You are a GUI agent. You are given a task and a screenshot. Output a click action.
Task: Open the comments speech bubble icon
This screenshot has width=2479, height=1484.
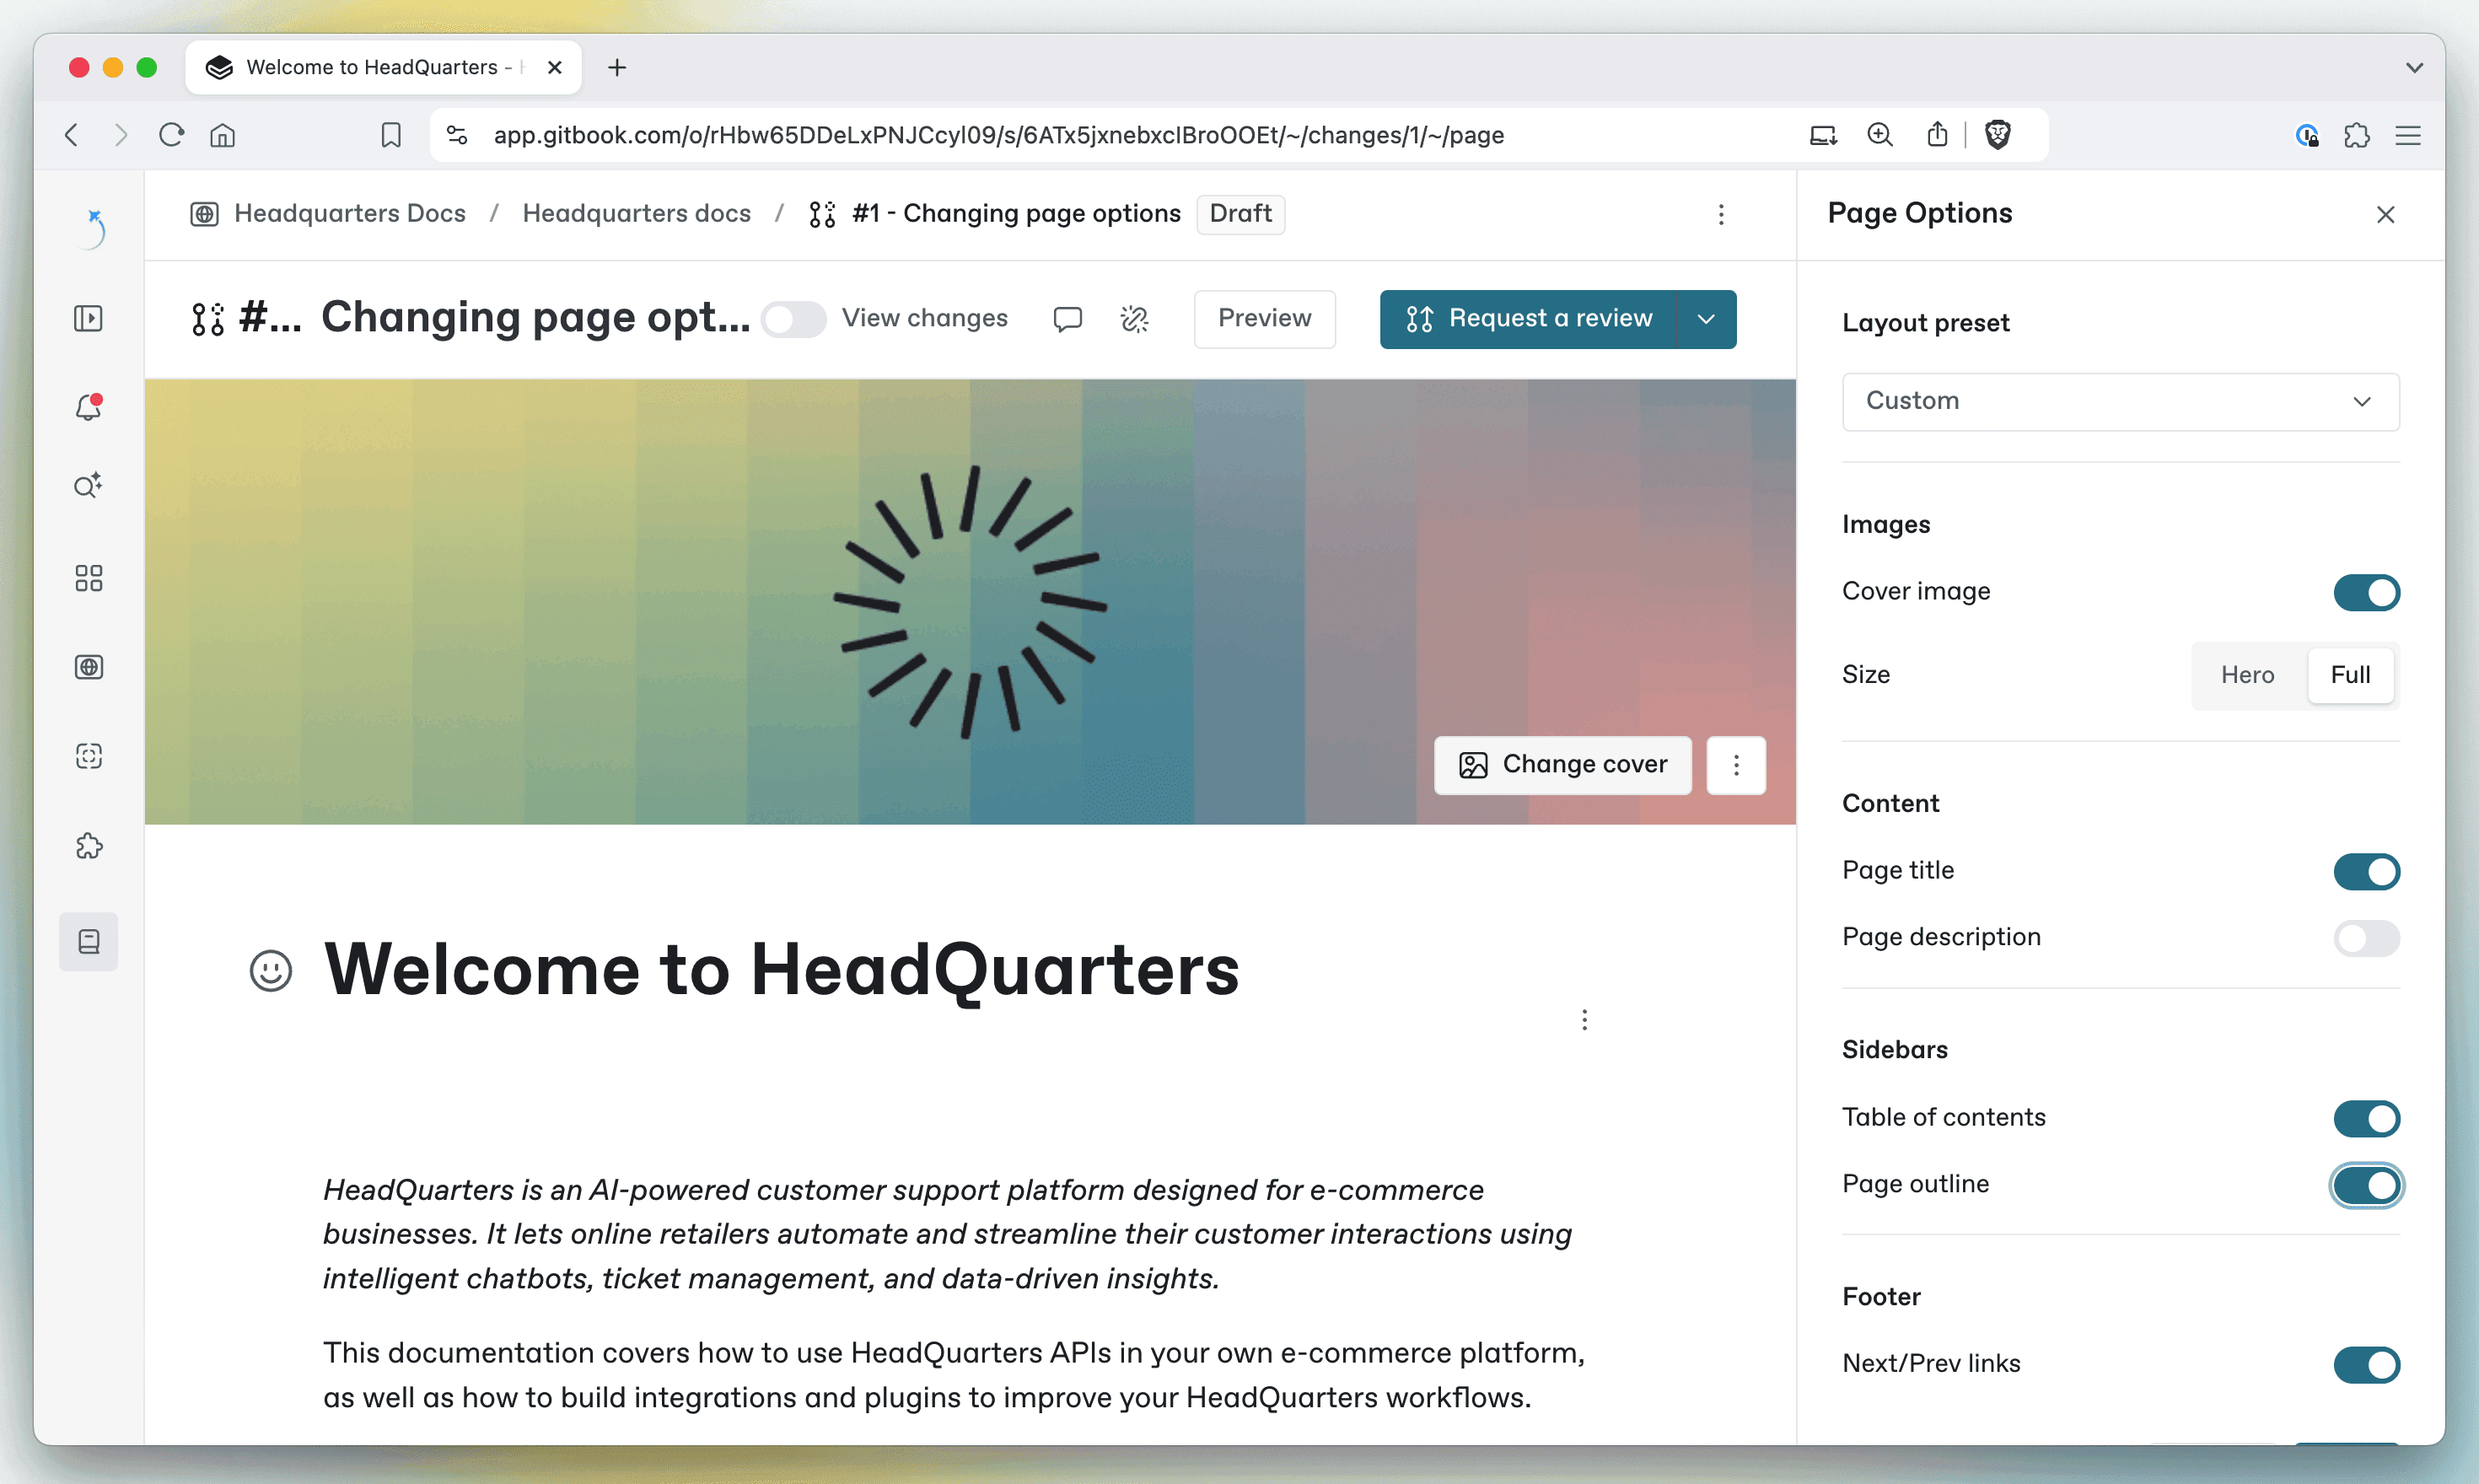pos(1067,319)
